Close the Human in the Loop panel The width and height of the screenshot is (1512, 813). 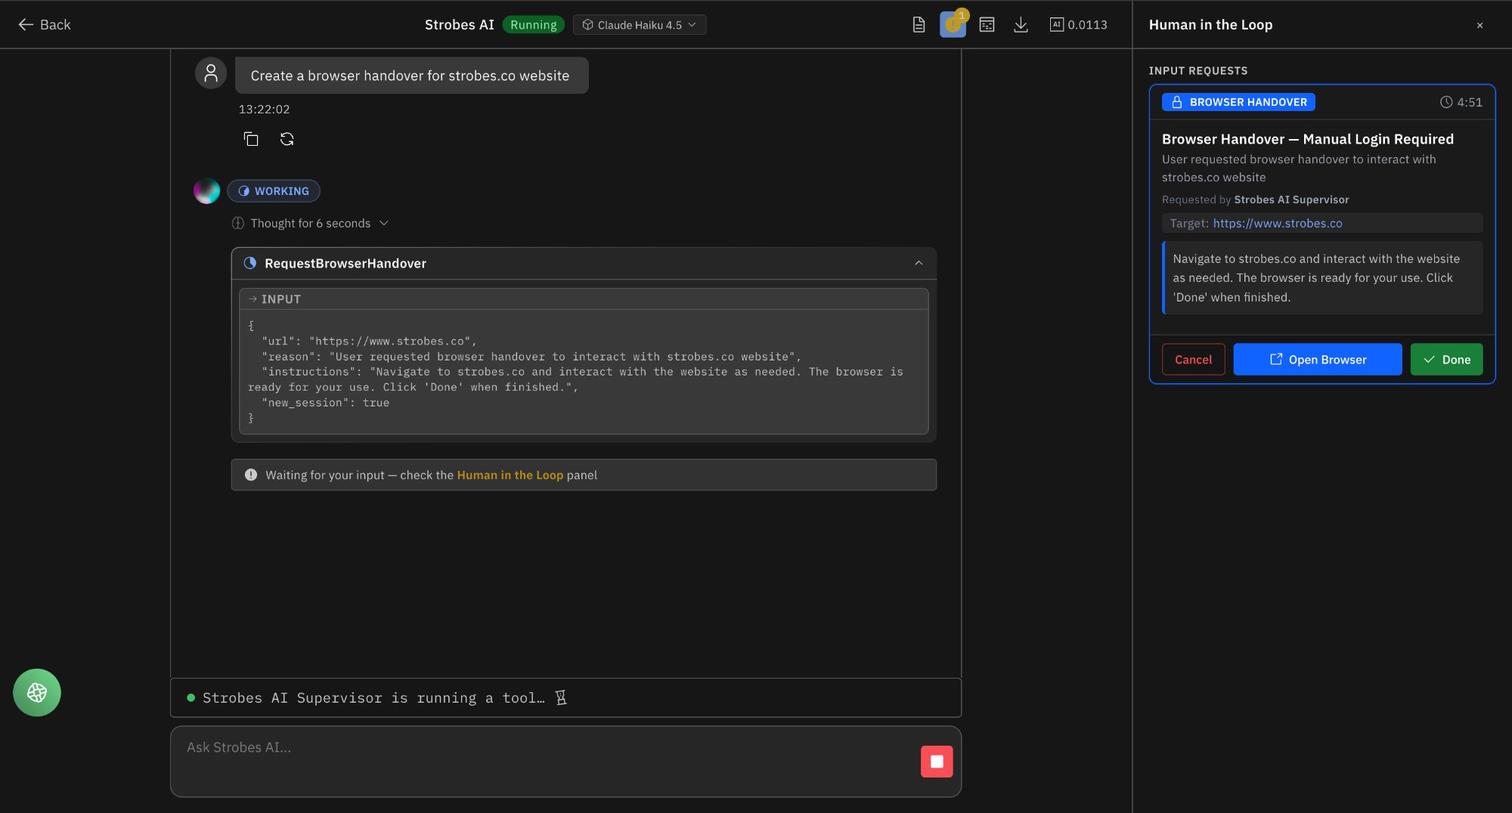click(1480, 25)
